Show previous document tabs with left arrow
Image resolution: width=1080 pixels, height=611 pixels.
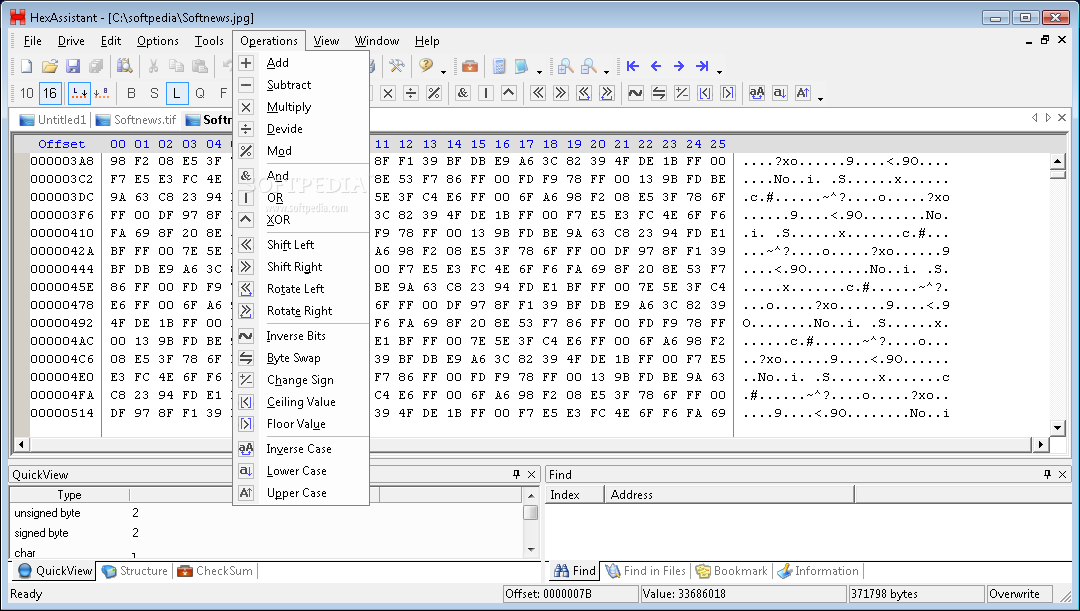[1035, 118]
